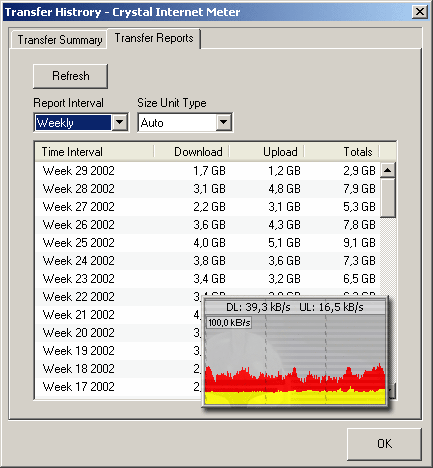Click the 7,9 GB totals value

(359, 189)
